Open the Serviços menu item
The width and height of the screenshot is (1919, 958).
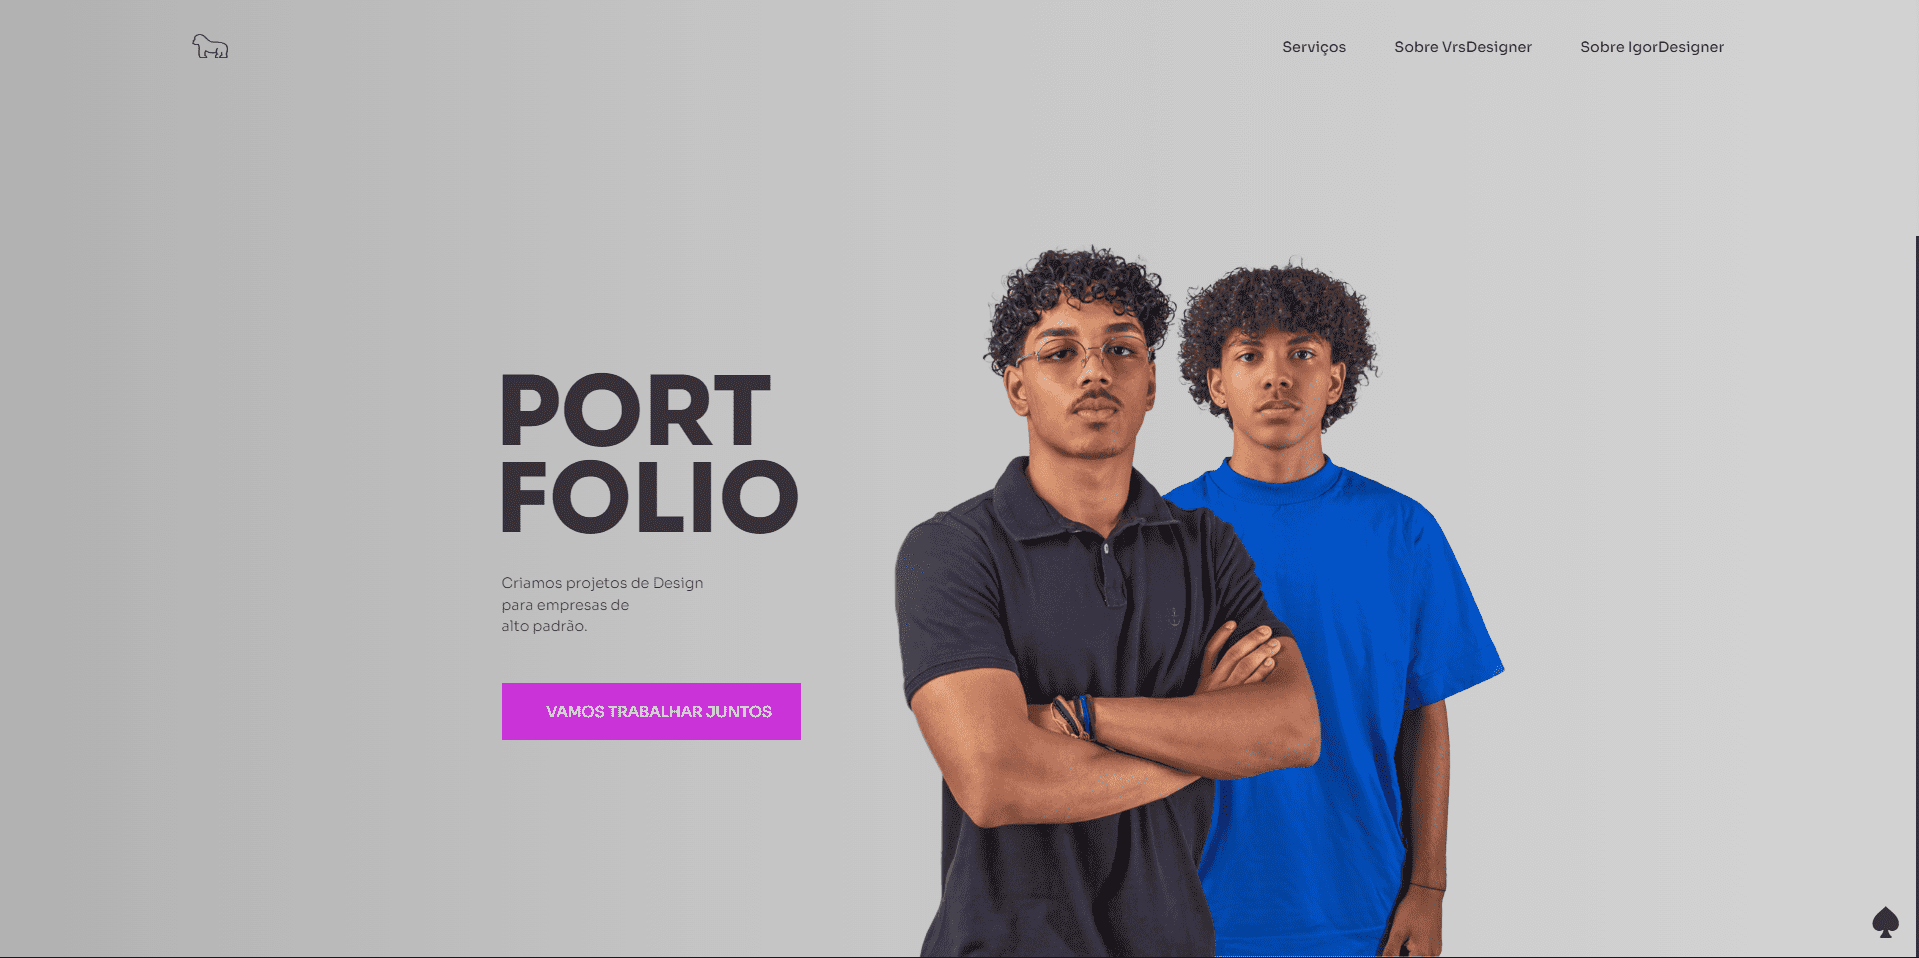[x=1314, y=47]
